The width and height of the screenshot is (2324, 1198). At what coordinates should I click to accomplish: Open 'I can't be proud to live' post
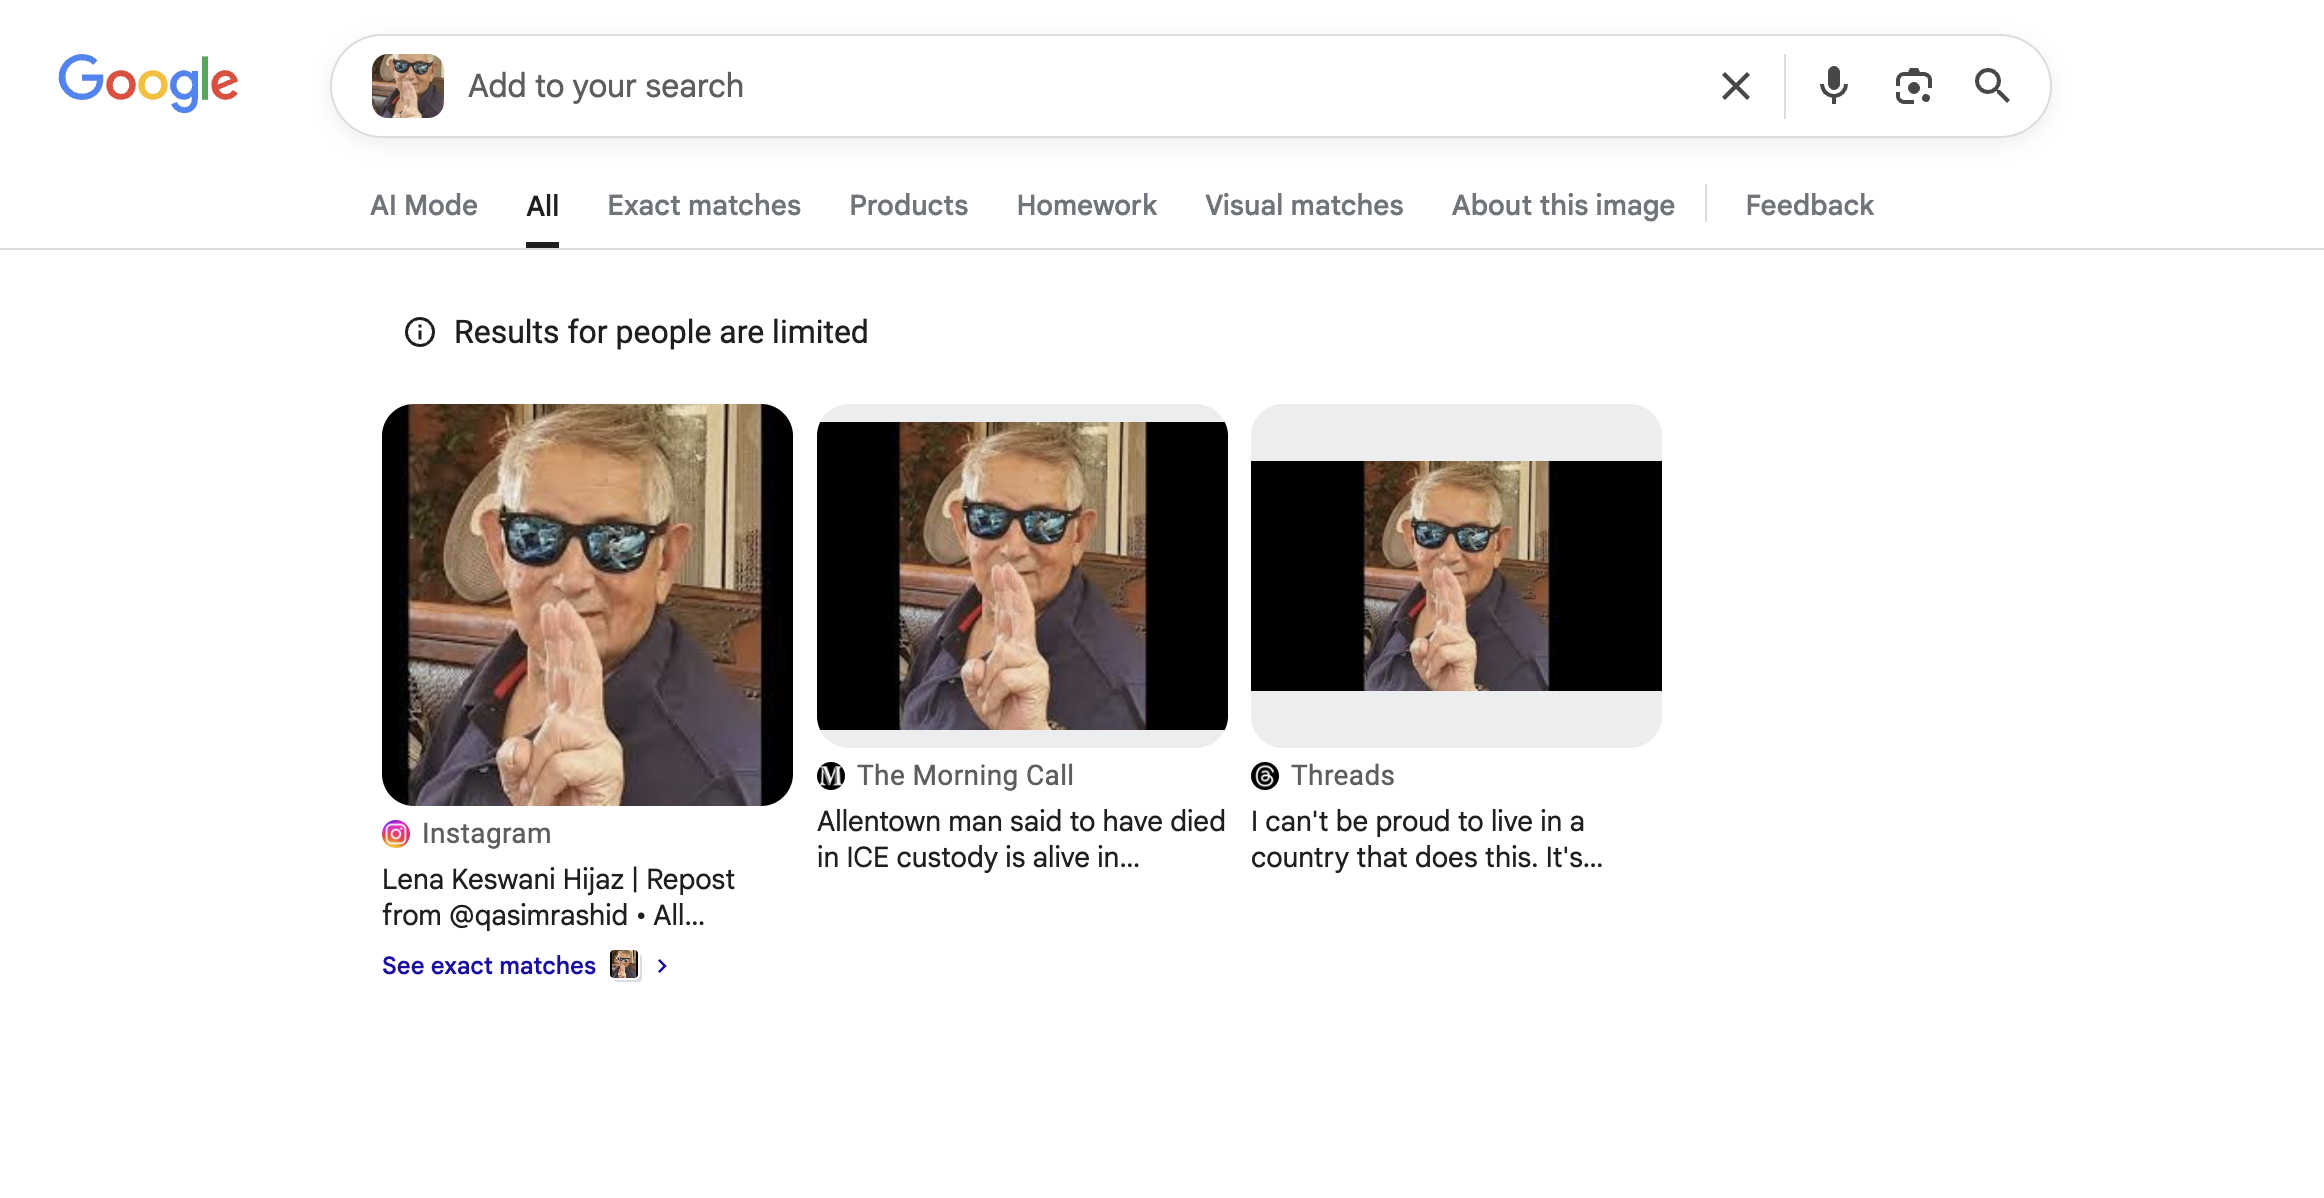click(x=1427, y=839)
